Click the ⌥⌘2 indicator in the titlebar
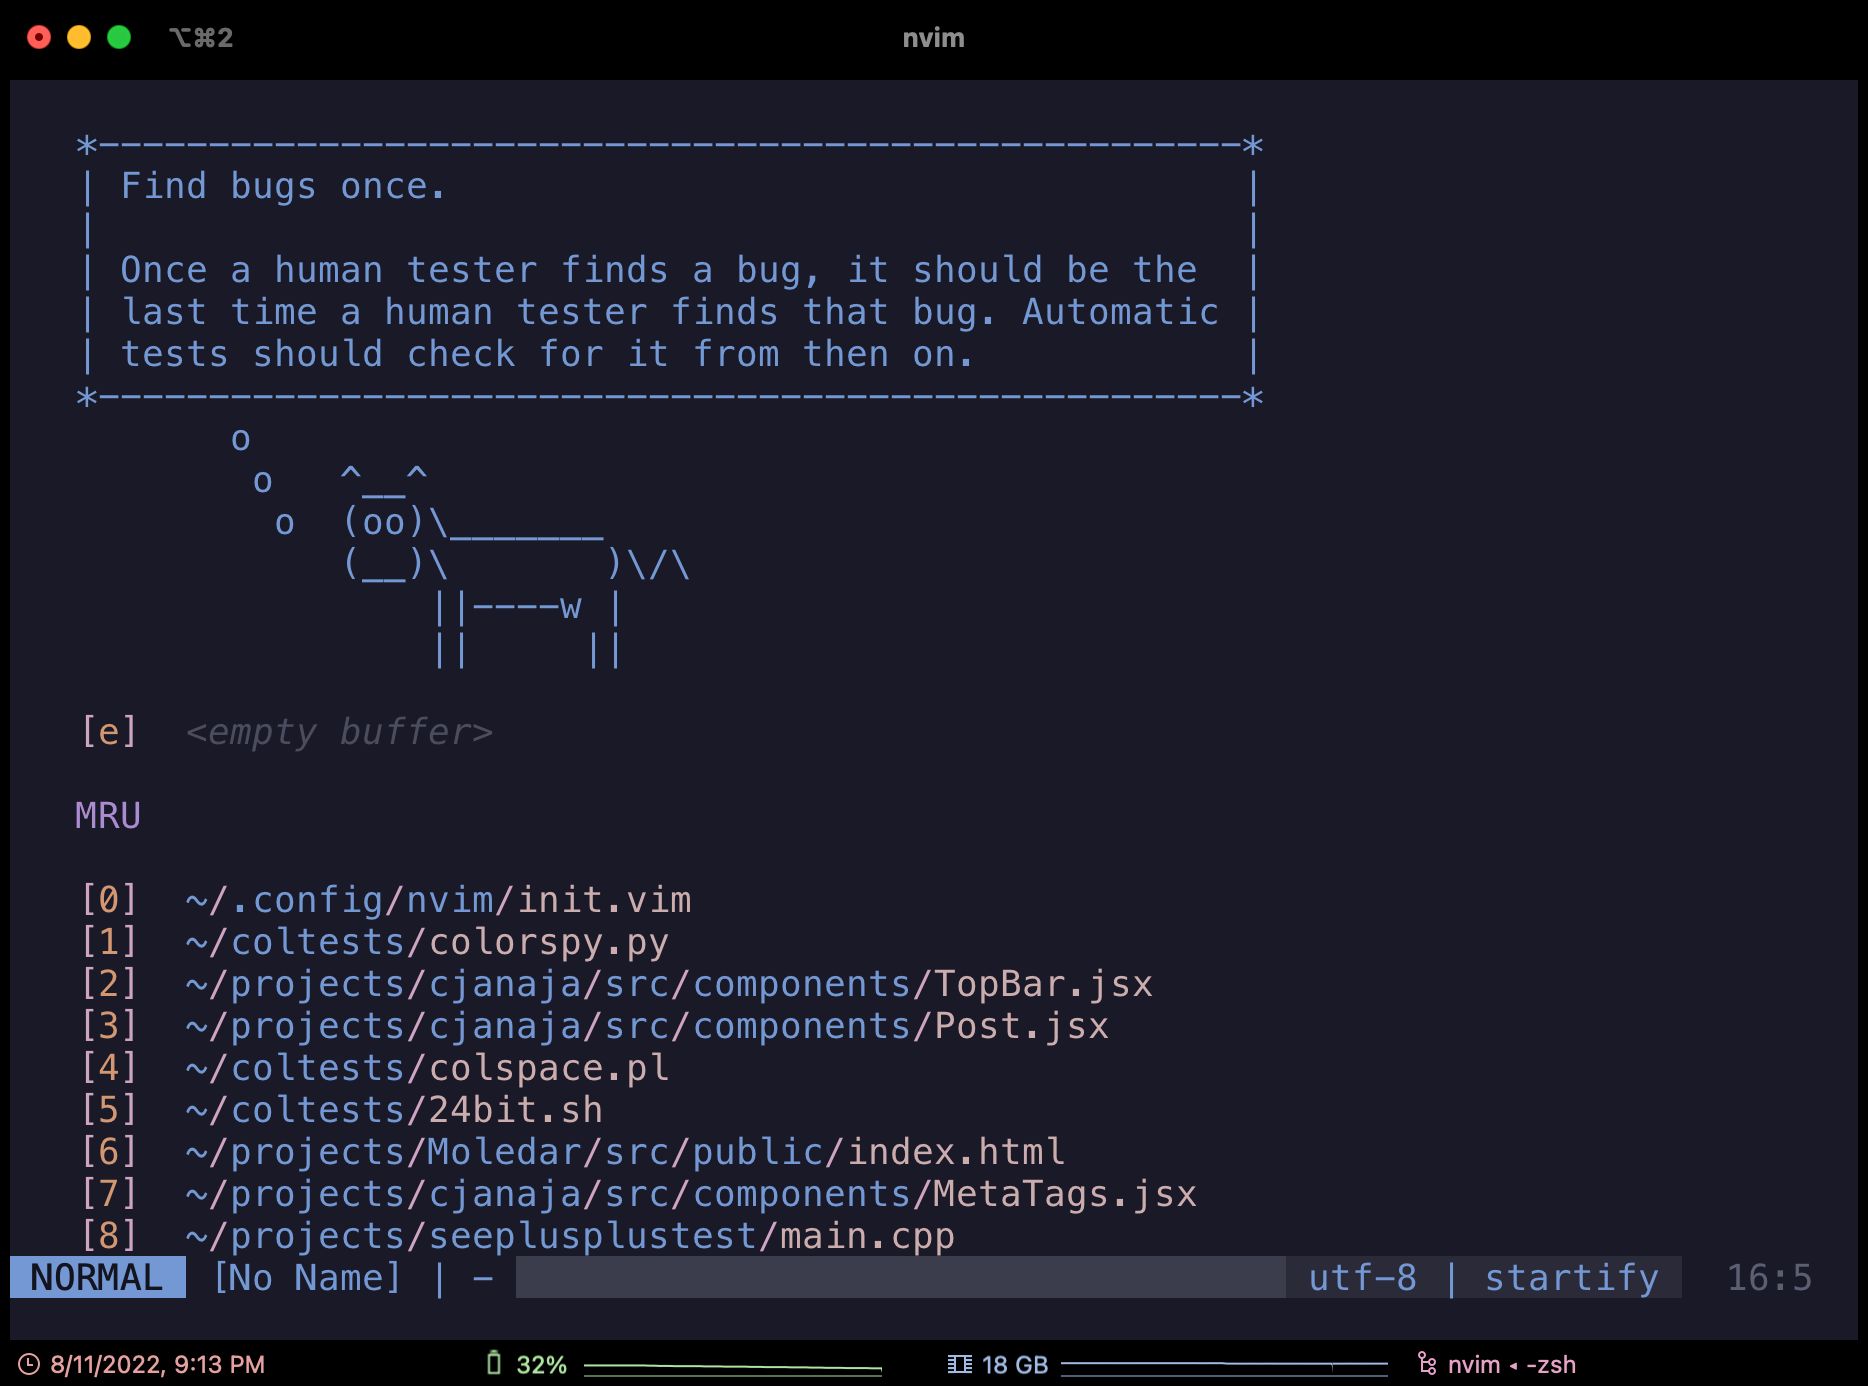Viewport: 1868px width, 1386px height. (202, 38)
